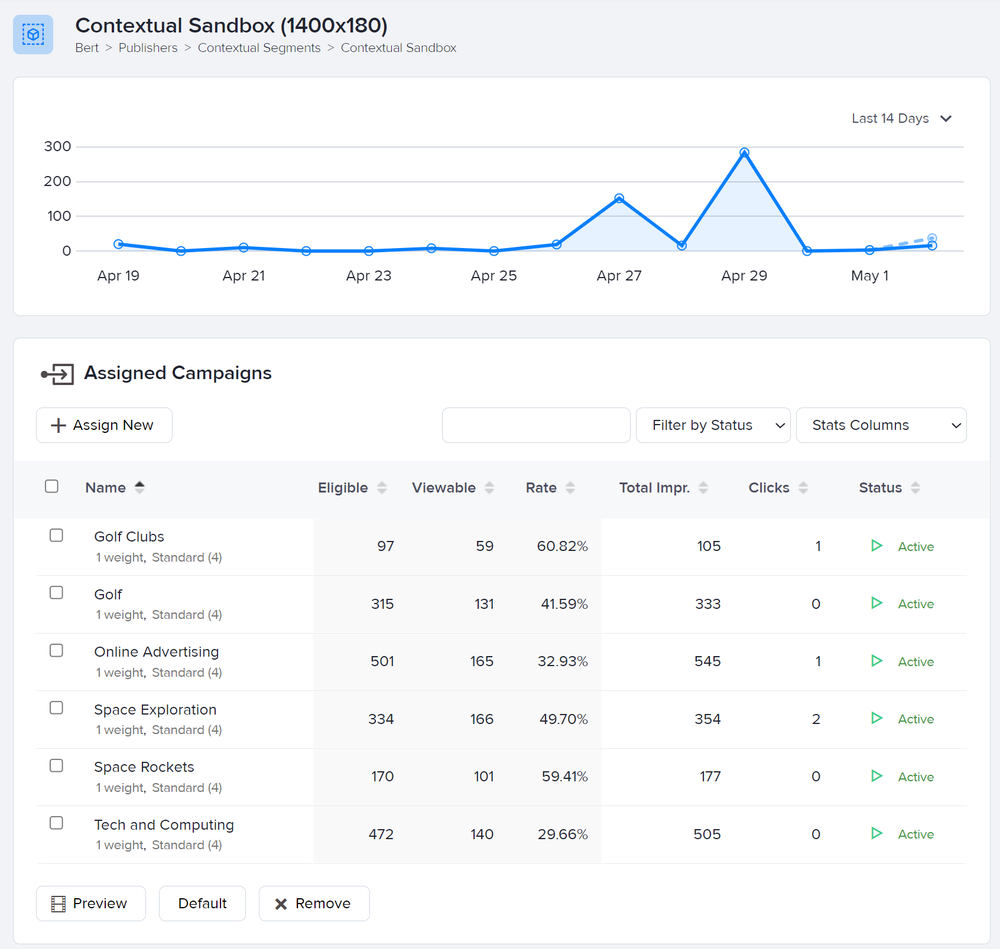The height and width of the screenshot is (949, 1000).
Task: Click the play icon for Online Advertising
Action: coord(877,661)
